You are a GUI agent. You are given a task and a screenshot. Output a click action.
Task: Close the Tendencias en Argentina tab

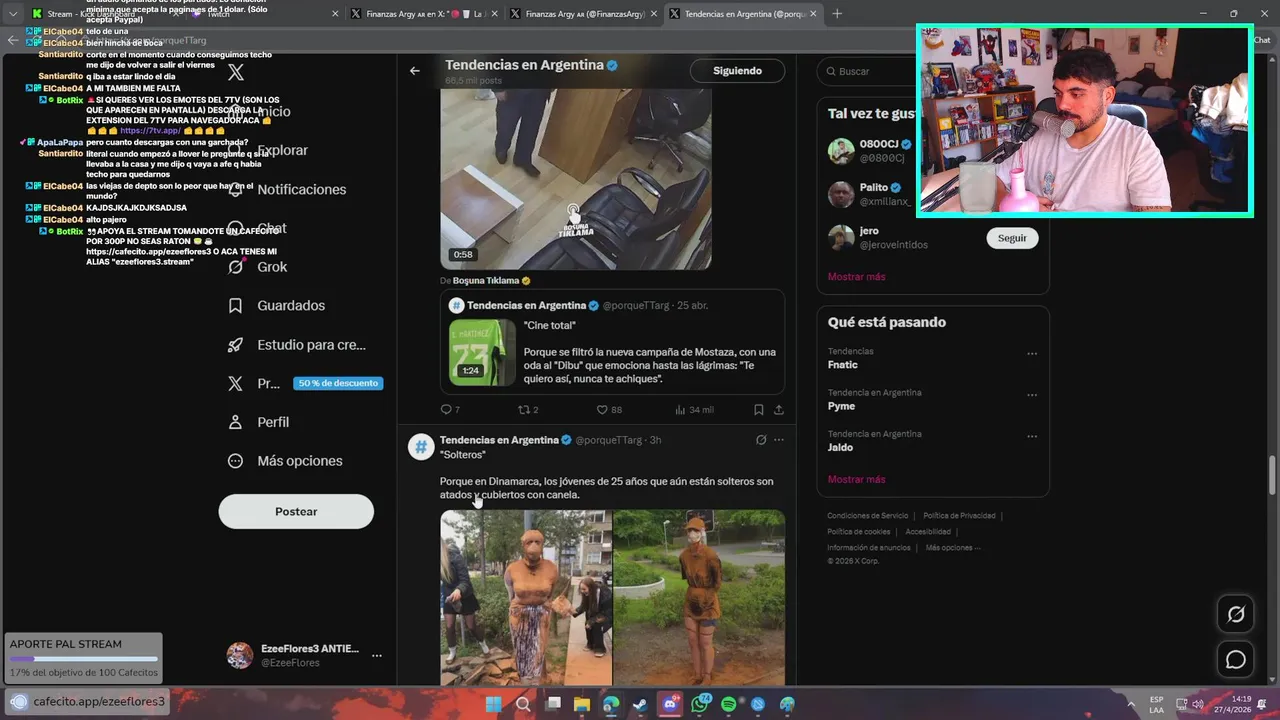813,14
